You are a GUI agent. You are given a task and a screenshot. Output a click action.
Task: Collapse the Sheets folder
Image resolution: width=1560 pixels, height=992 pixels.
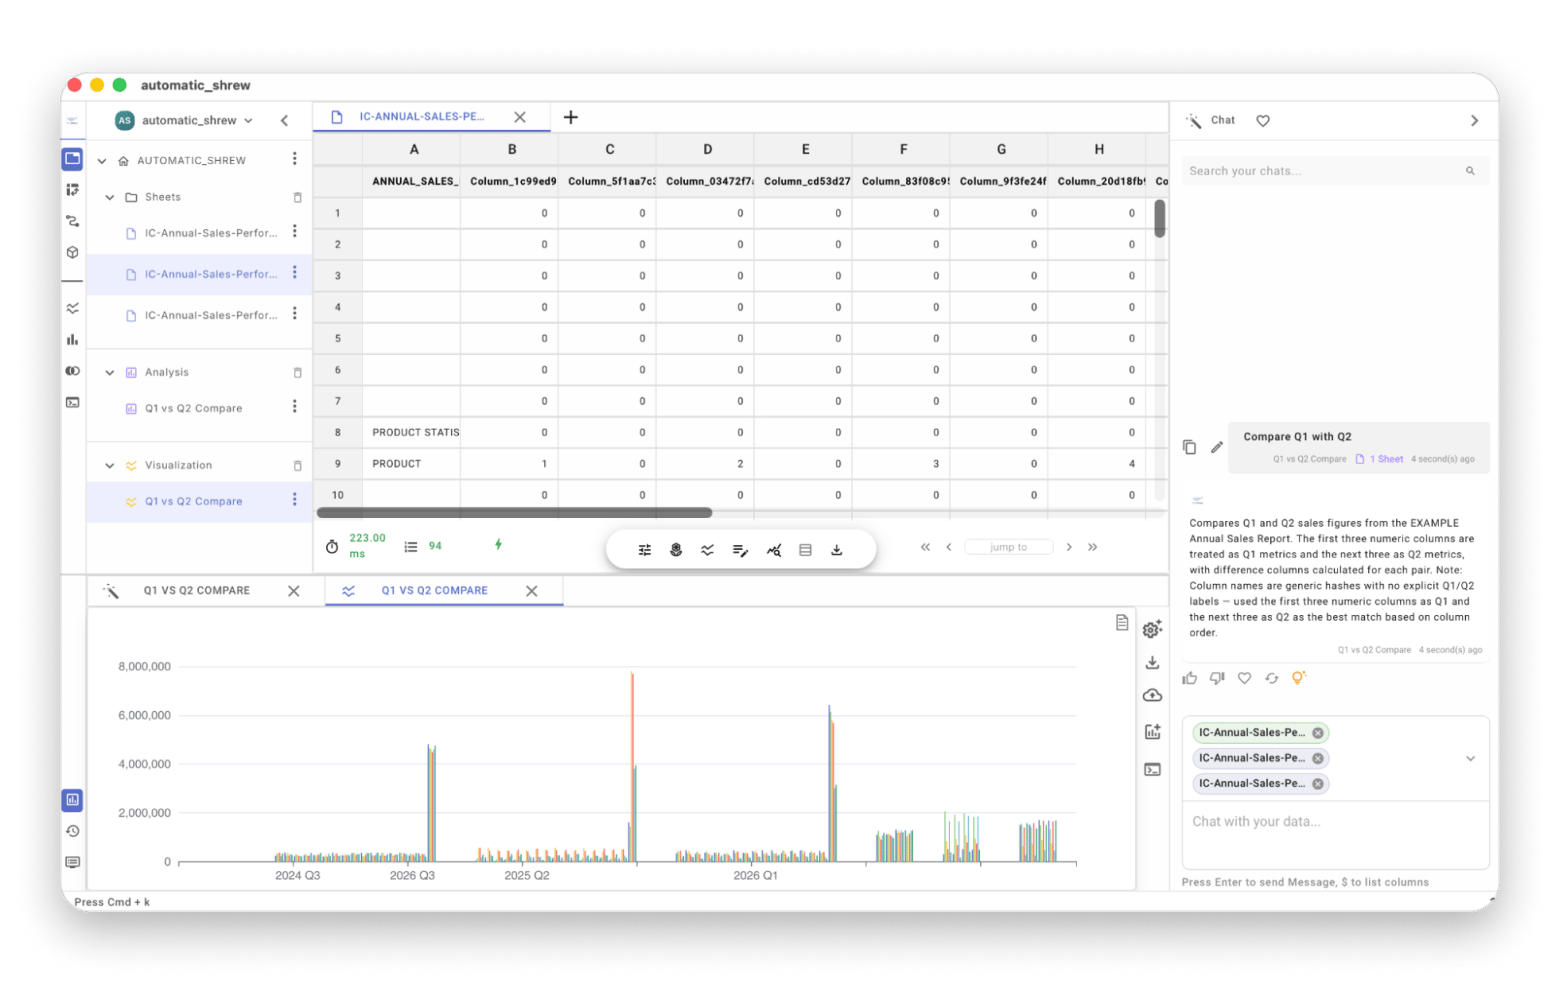point(110,198)
